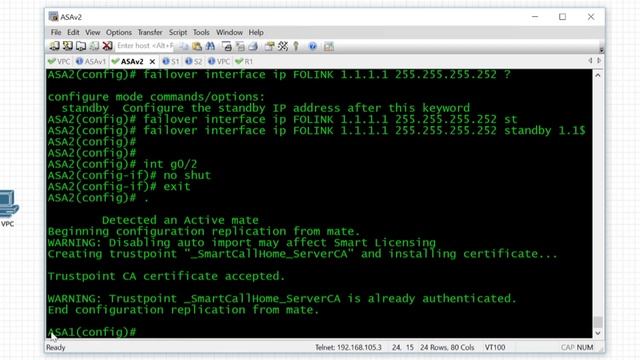This screenshot has width=640, height=360.
Task: Expand the toolbar overflow chevron
Action: point(601,49)
